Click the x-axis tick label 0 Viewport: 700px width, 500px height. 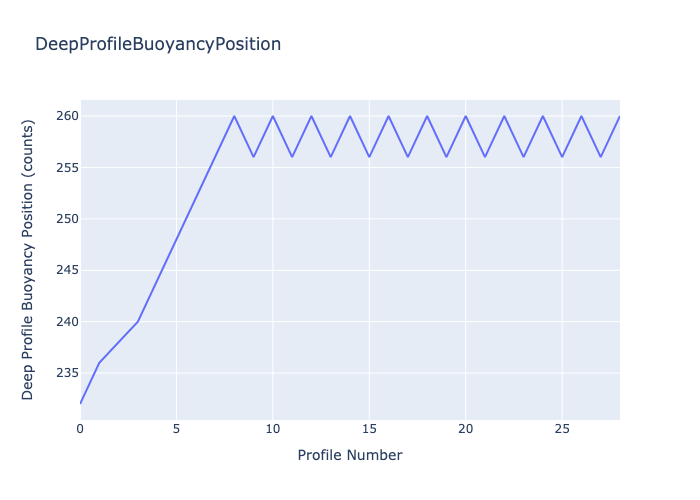[x=80, y=429]
